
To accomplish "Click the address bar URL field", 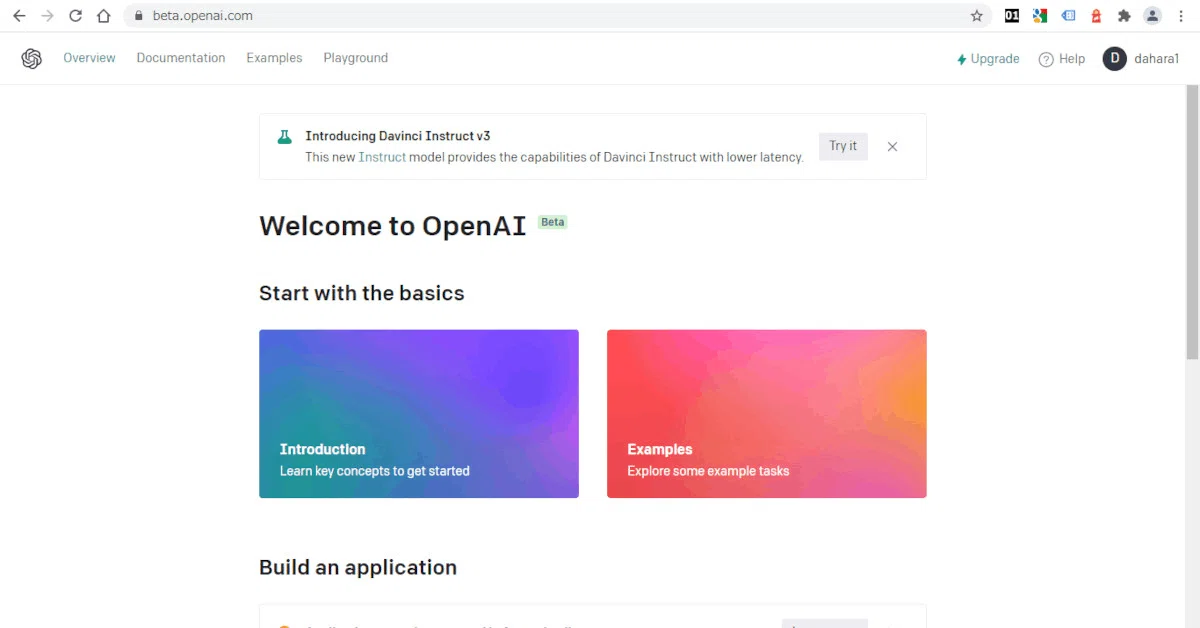I will pos(555,16).
